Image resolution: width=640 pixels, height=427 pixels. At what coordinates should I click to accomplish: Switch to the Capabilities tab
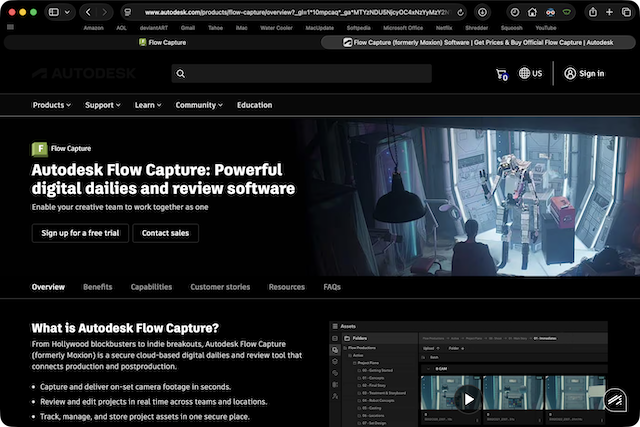[151, 287]
